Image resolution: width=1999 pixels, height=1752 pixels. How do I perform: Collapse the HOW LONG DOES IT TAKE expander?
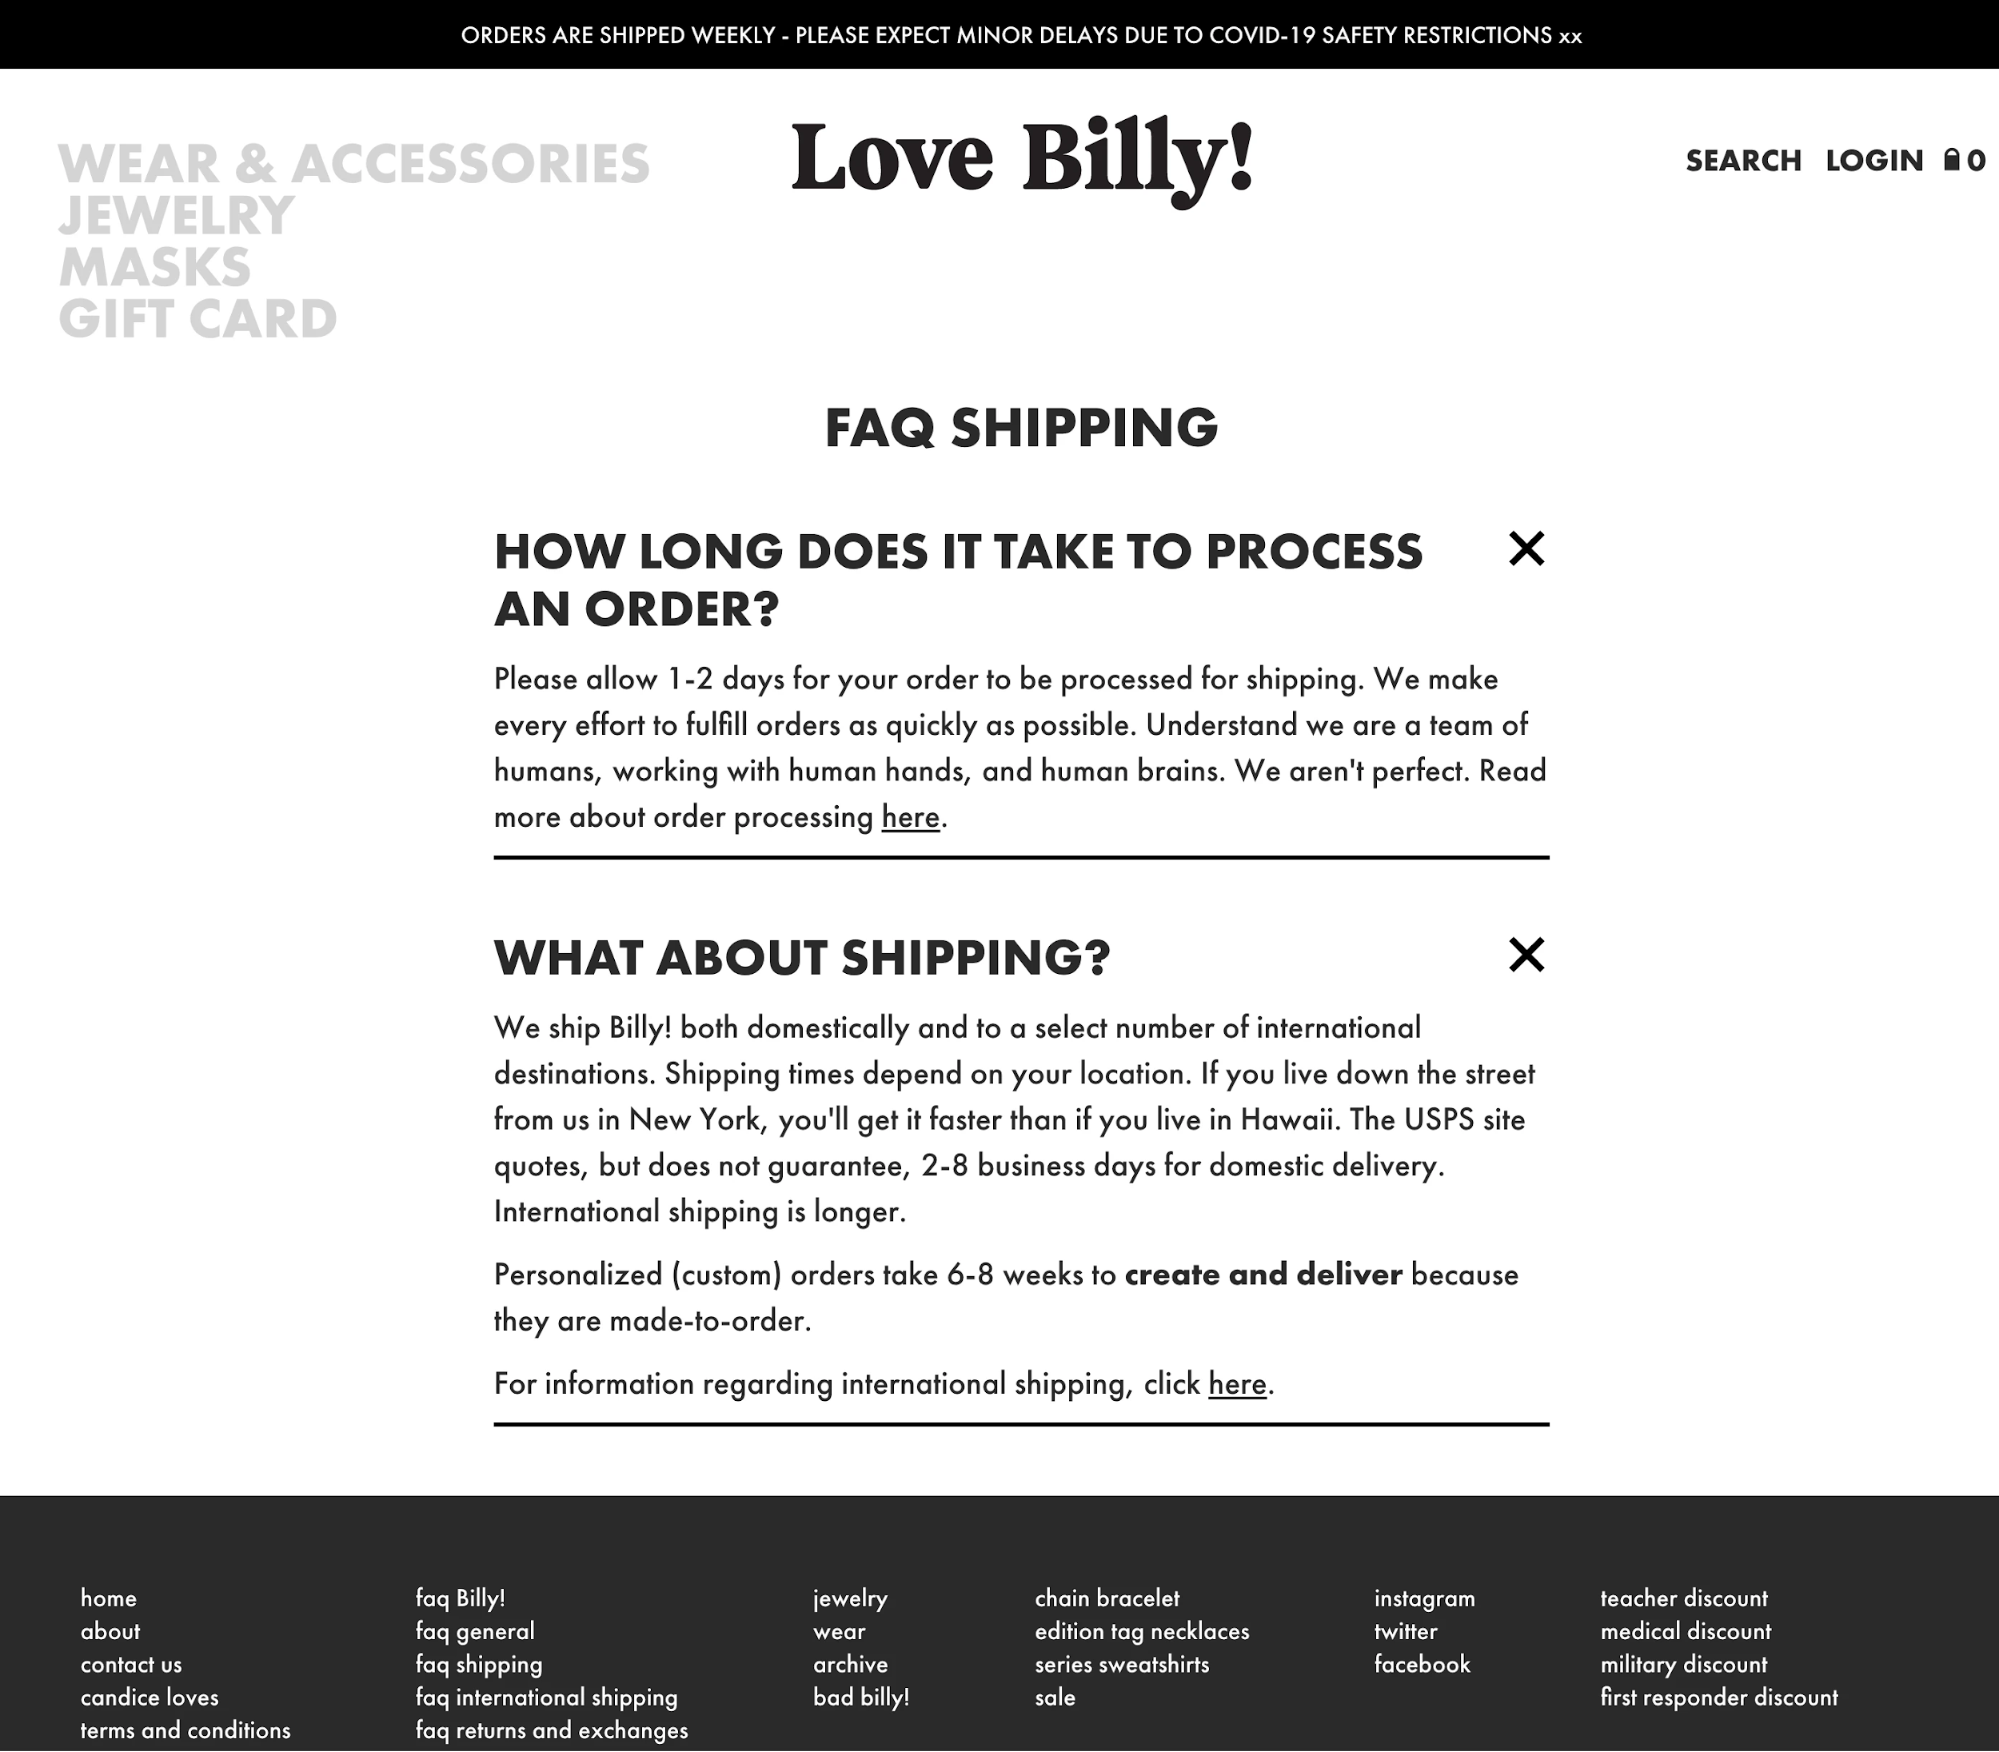pyautogui.click(x=1525, y=549)
